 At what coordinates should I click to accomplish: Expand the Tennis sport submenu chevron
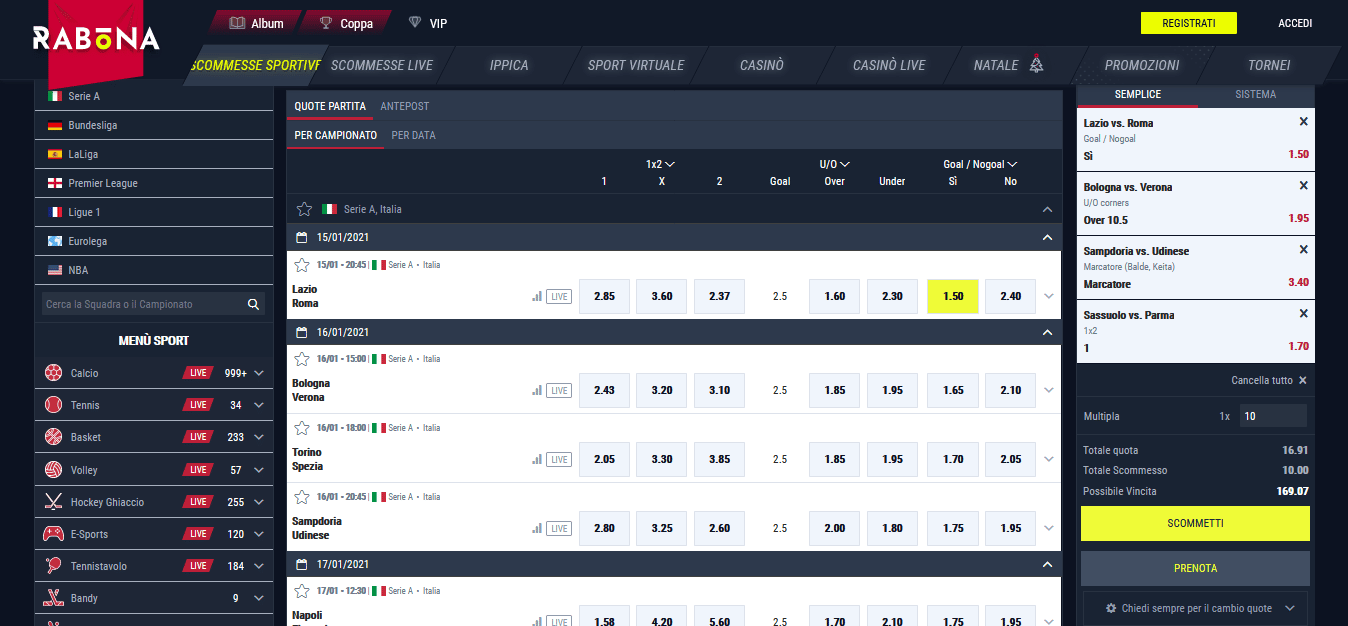pyautogui.click(x=259, y=405)
